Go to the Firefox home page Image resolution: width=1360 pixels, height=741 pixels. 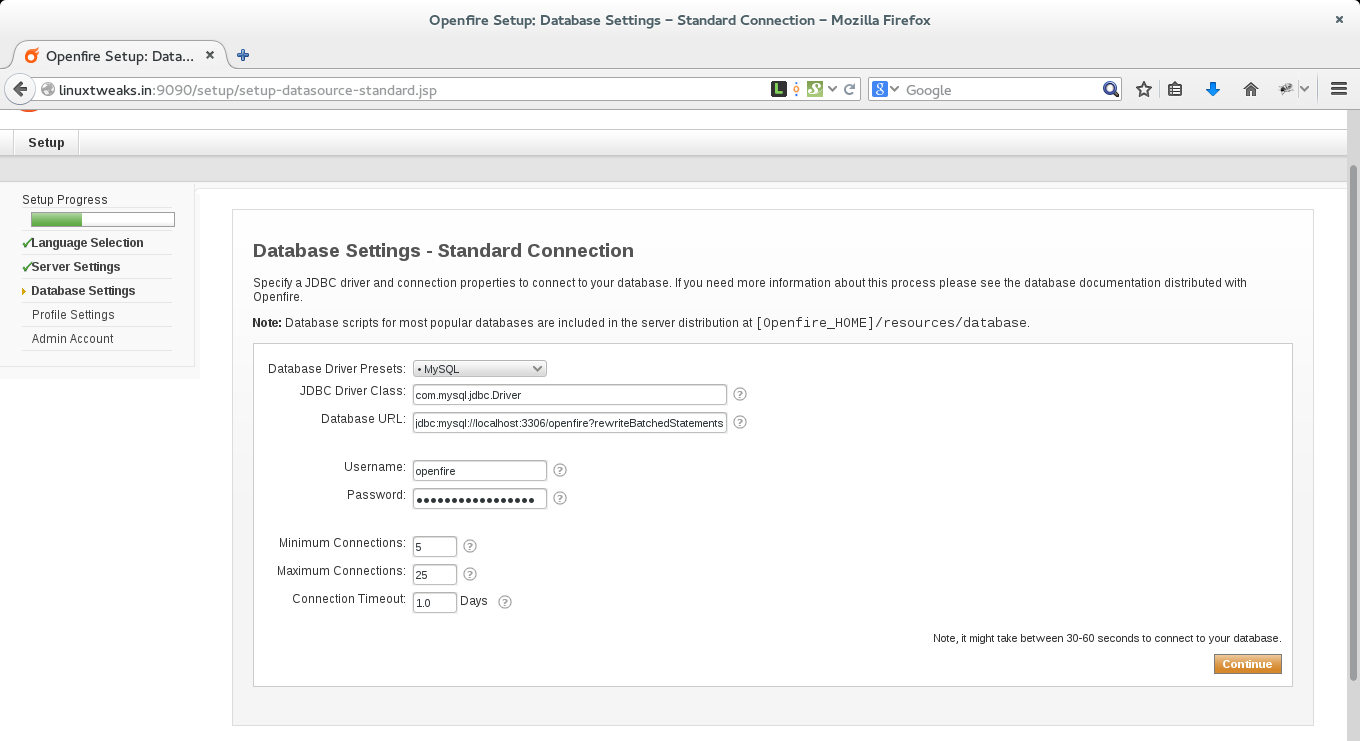point(1250,89)
